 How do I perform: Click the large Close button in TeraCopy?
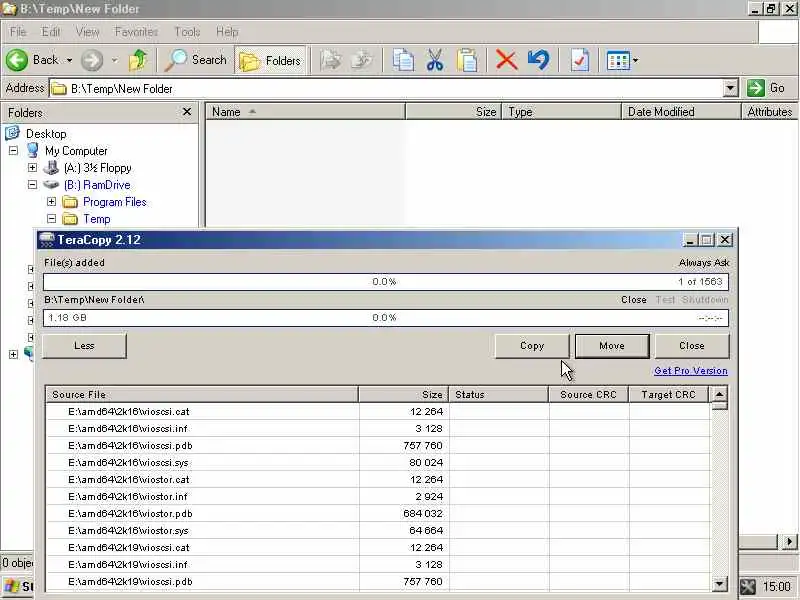[x=691, y=346]
